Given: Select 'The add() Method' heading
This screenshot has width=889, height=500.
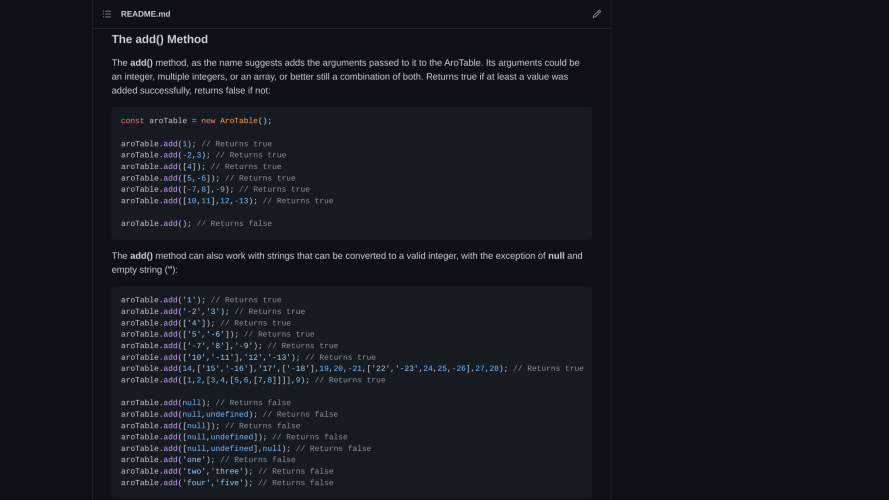Looking at the screenshot, I should [x=160, y=39].
